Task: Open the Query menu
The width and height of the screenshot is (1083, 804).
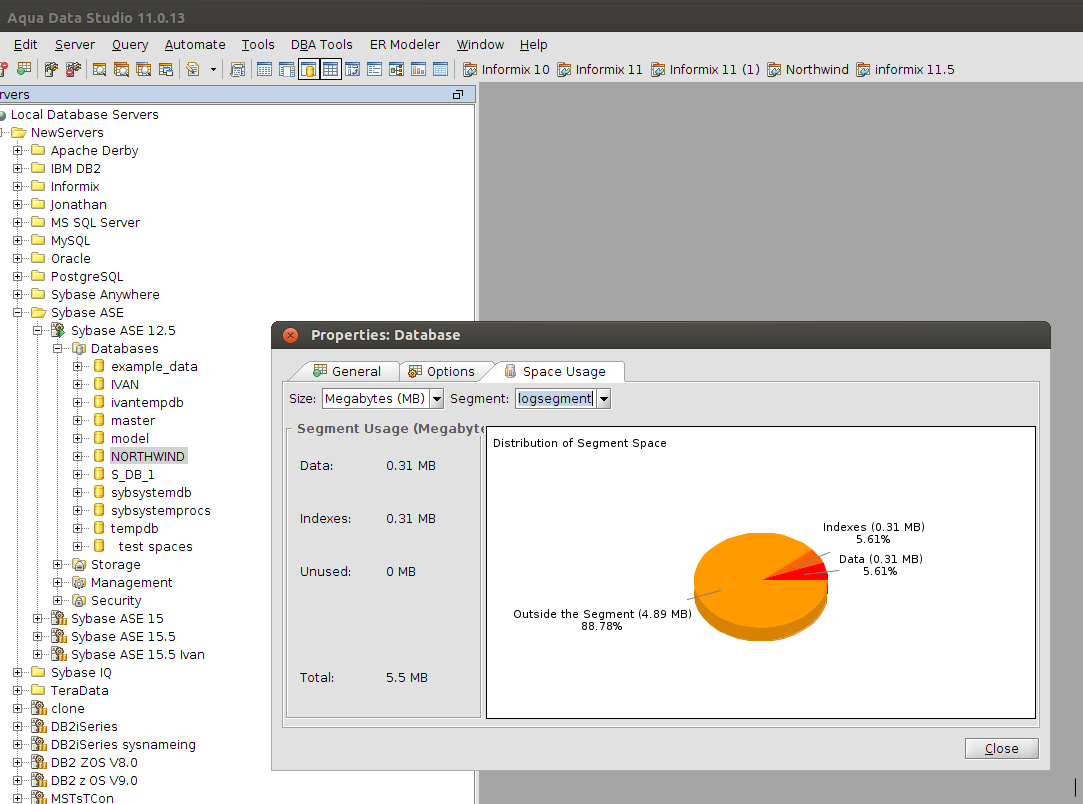Action: 130,44
